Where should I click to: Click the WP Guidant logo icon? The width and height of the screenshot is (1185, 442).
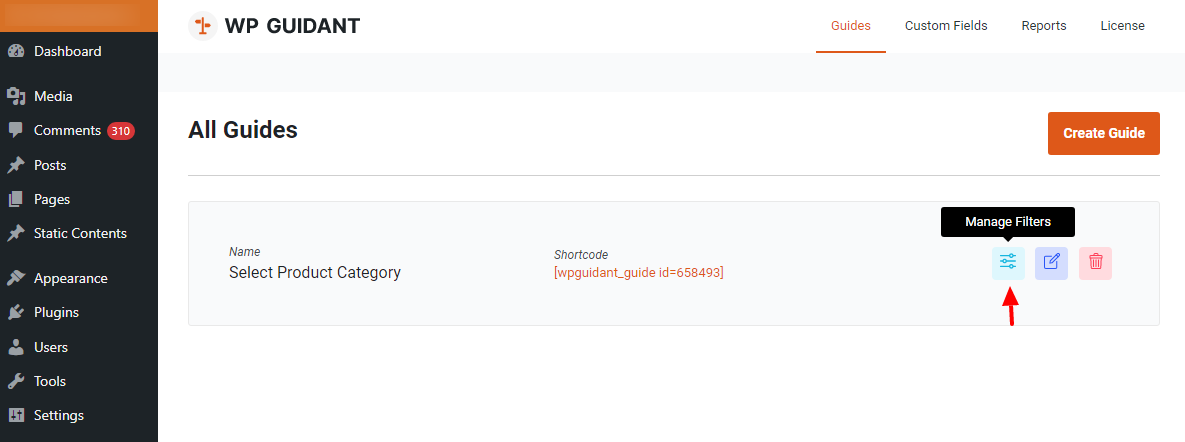pos(203,26)
